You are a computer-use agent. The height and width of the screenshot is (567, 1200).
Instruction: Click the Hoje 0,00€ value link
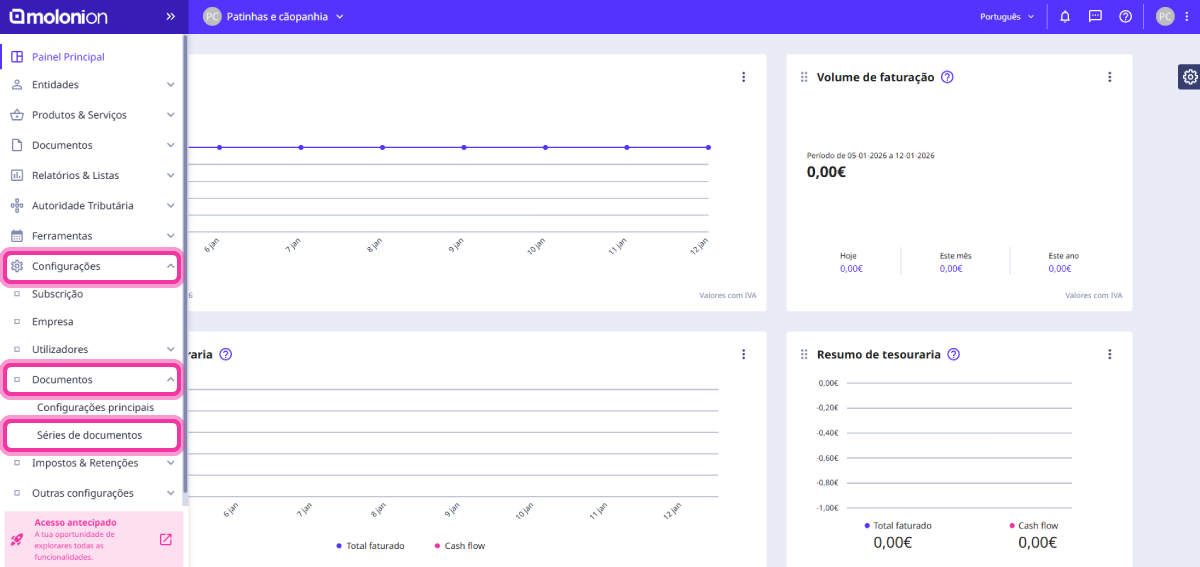(851, 268)
